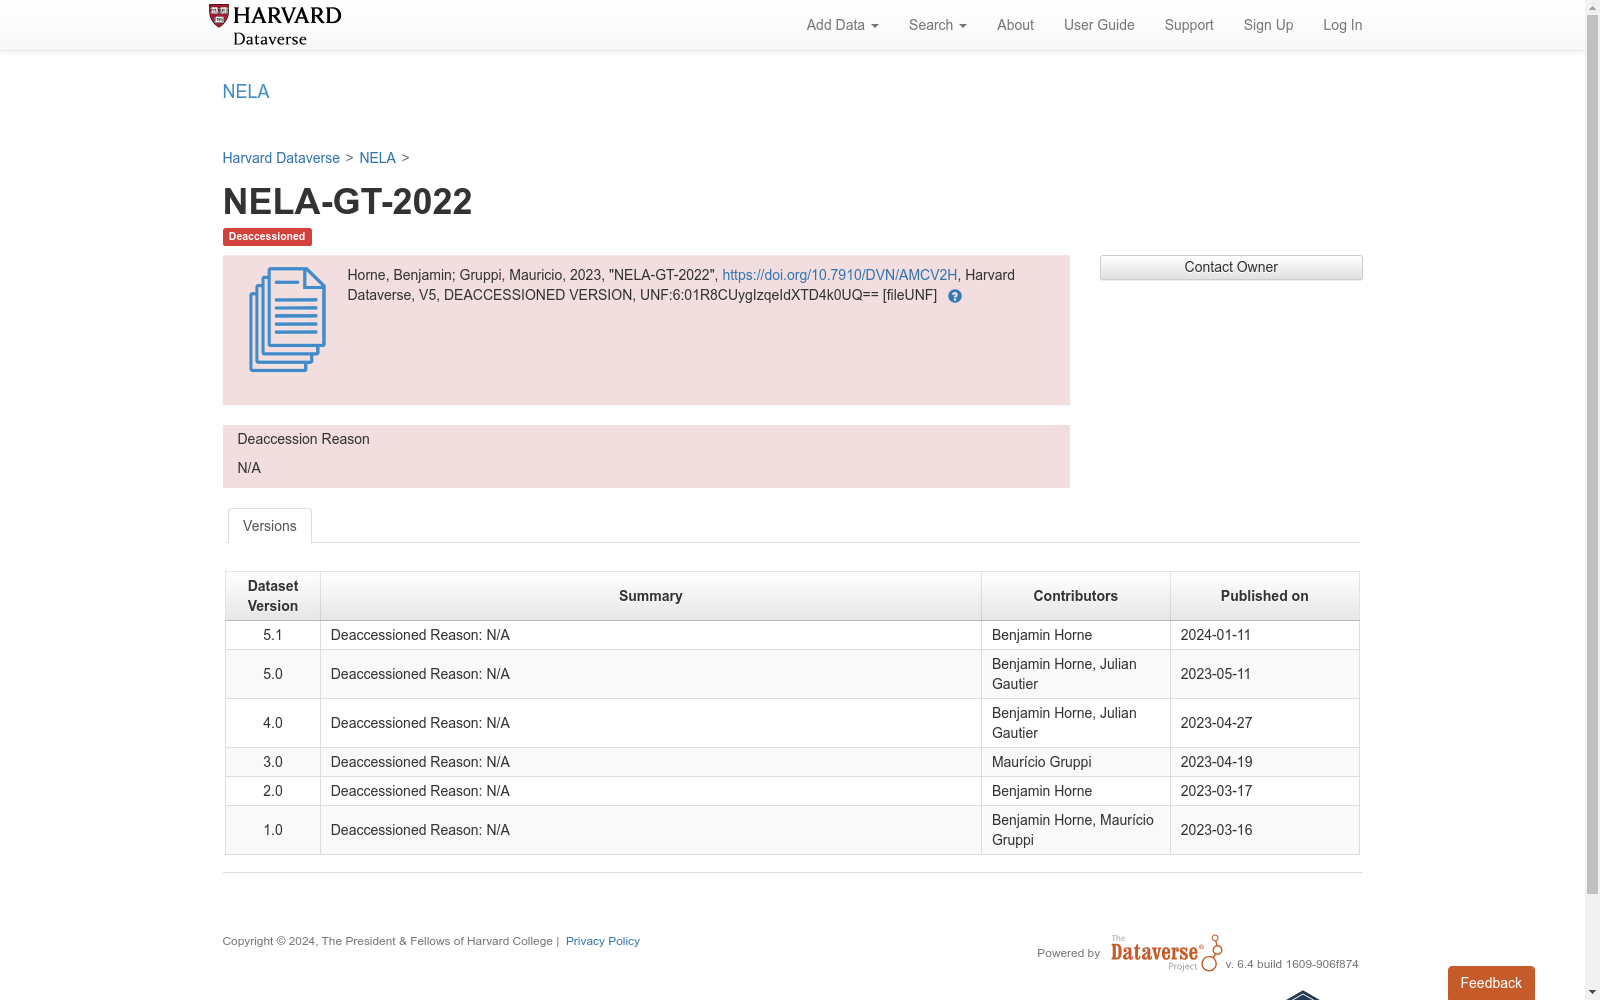Click the date 2023-04-27
The height and width of the screenshot is (1000, 1600).
[x=1216, y=723]
